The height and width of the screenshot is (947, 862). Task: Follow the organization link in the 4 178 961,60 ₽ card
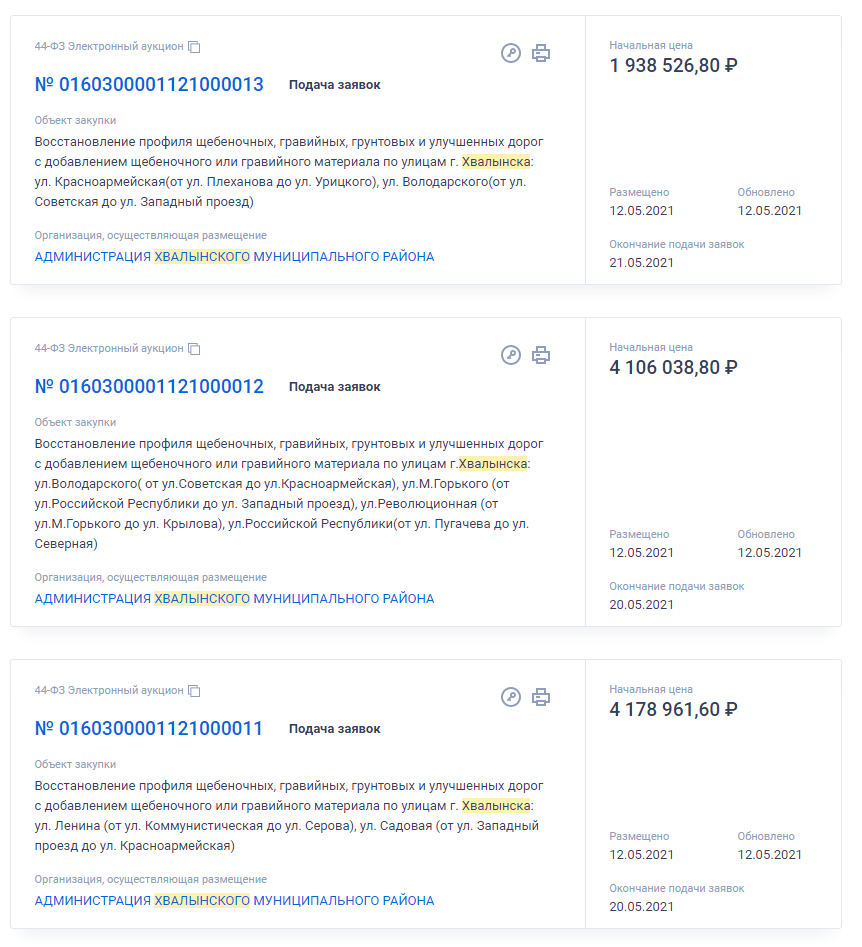coord(234,901)
